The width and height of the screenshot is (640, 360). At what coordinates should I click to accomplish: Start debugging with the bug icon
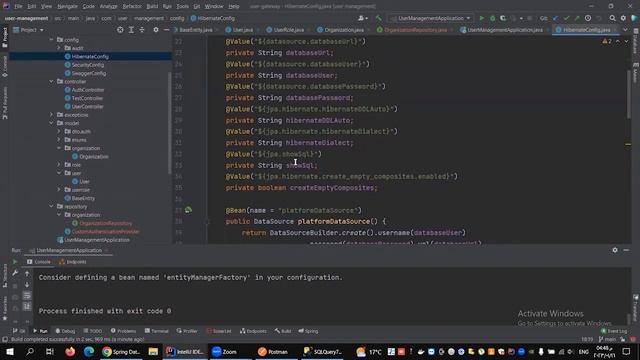[x=492, y=18]
